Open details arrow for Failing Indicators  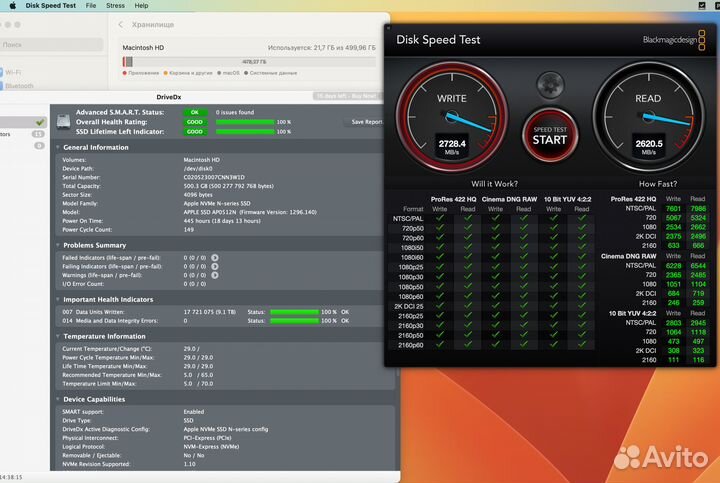coord(215,266)
